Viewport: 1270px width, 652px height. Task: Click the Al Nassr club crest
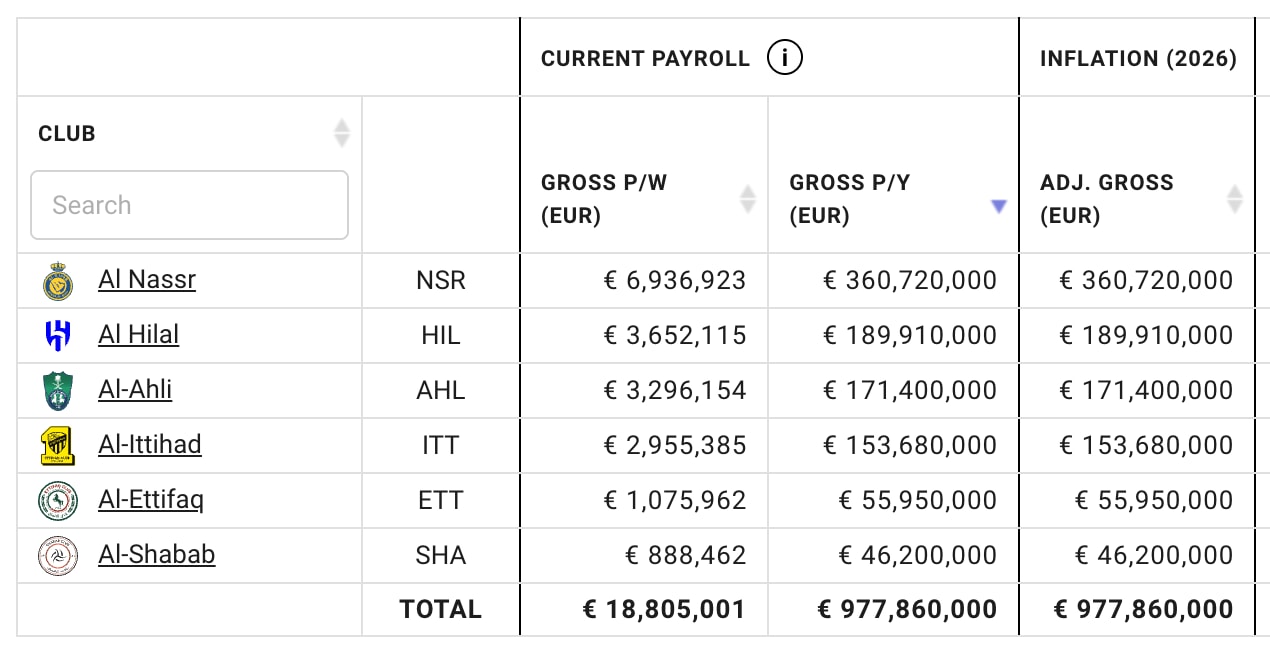(x=58, y=281)
